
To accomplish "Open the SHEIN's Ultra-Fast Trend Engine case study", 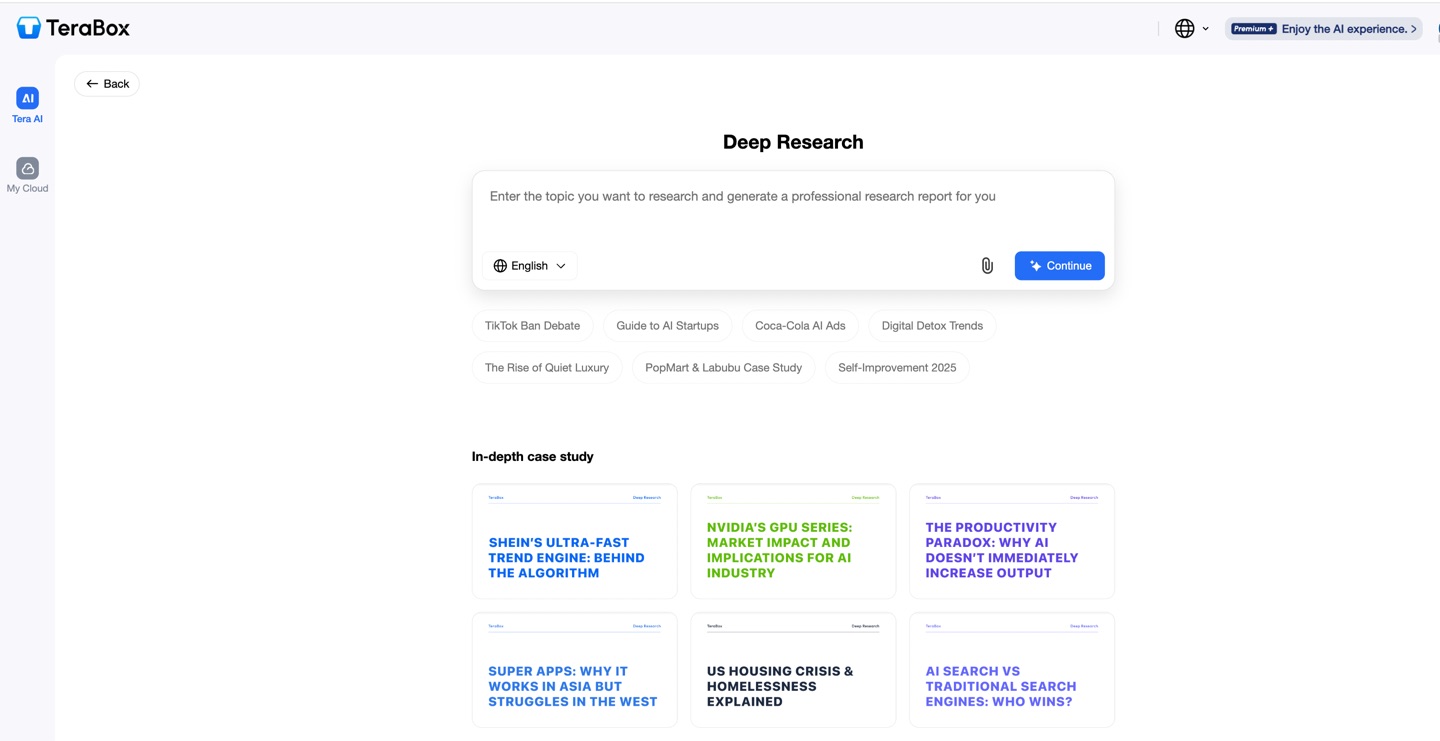I will click(574, 541).
